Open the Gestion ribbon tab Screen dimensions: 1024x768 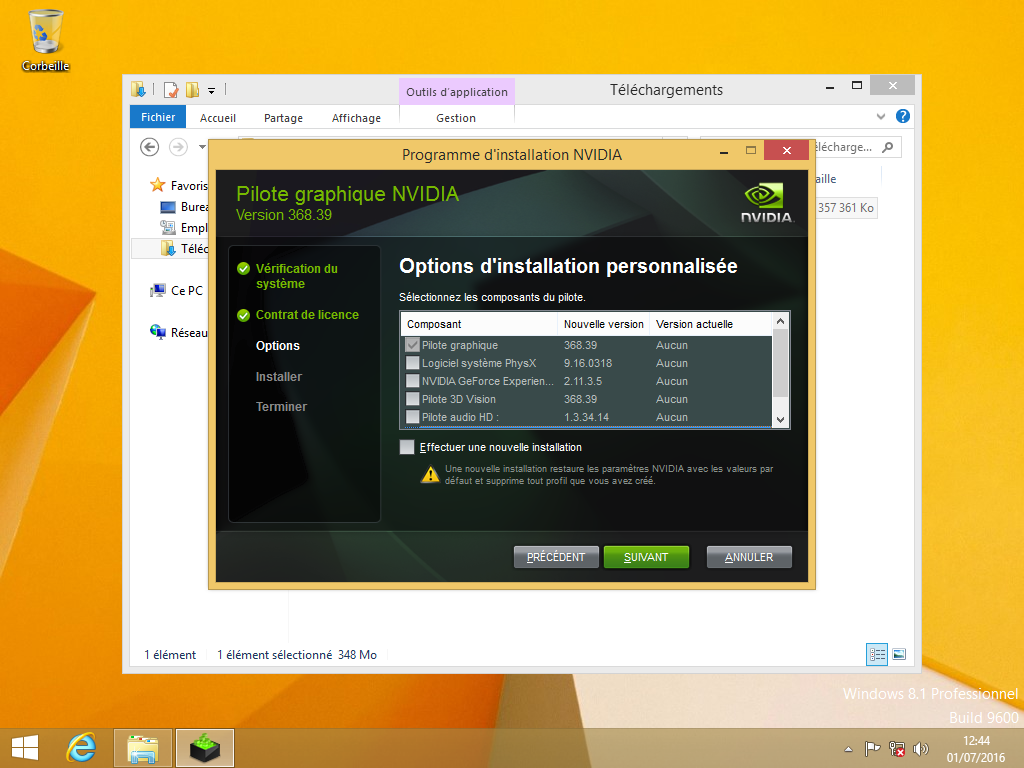pyautogui.click(x=456, y=118)
